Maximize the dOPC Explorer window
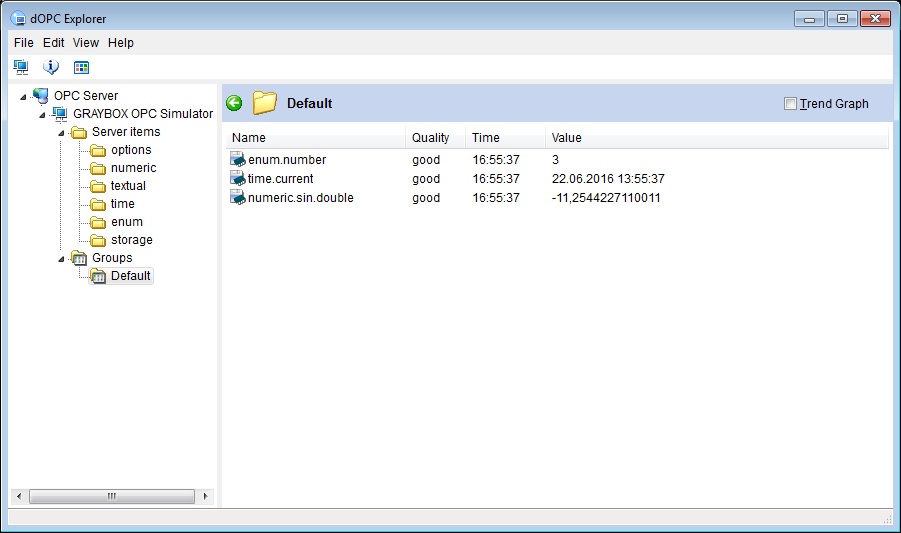The image size is (901, 533). [842, 19]
